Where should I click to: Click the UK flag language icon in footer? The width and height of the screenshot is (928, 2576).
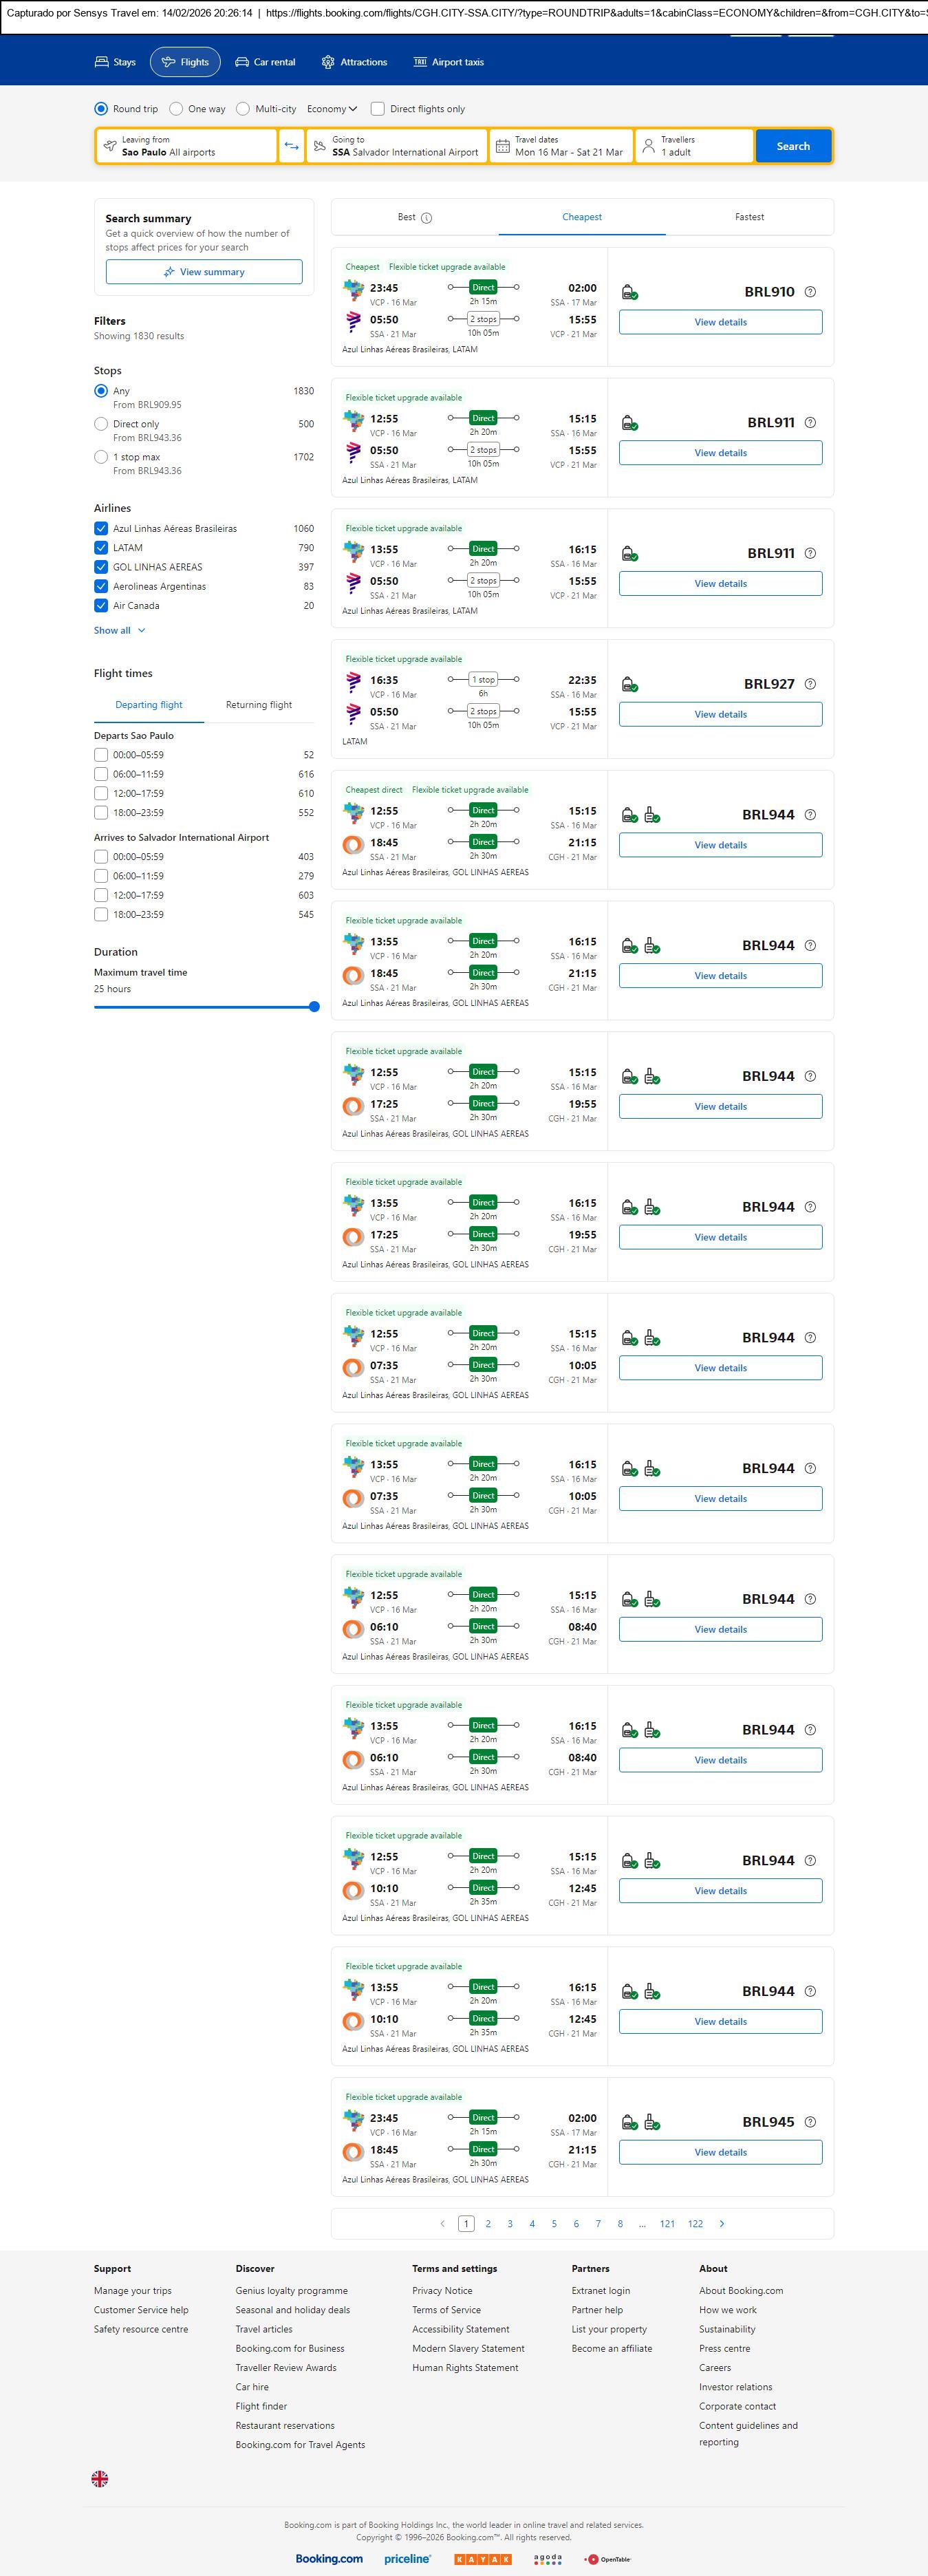(x=100, y=2478)
